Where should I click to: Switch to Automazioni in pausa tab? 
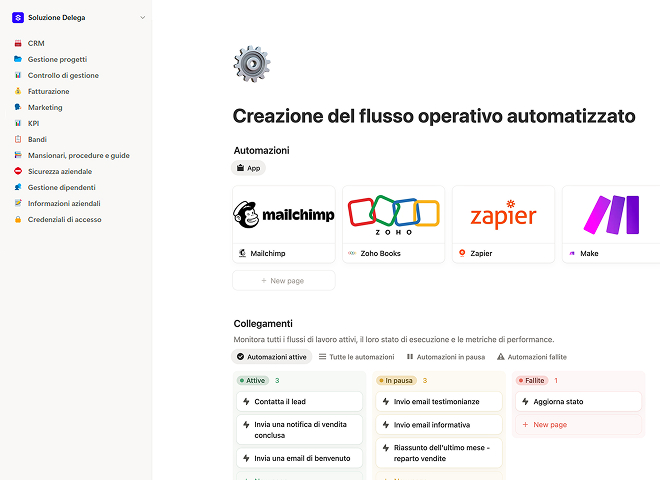tap(446, 357)
